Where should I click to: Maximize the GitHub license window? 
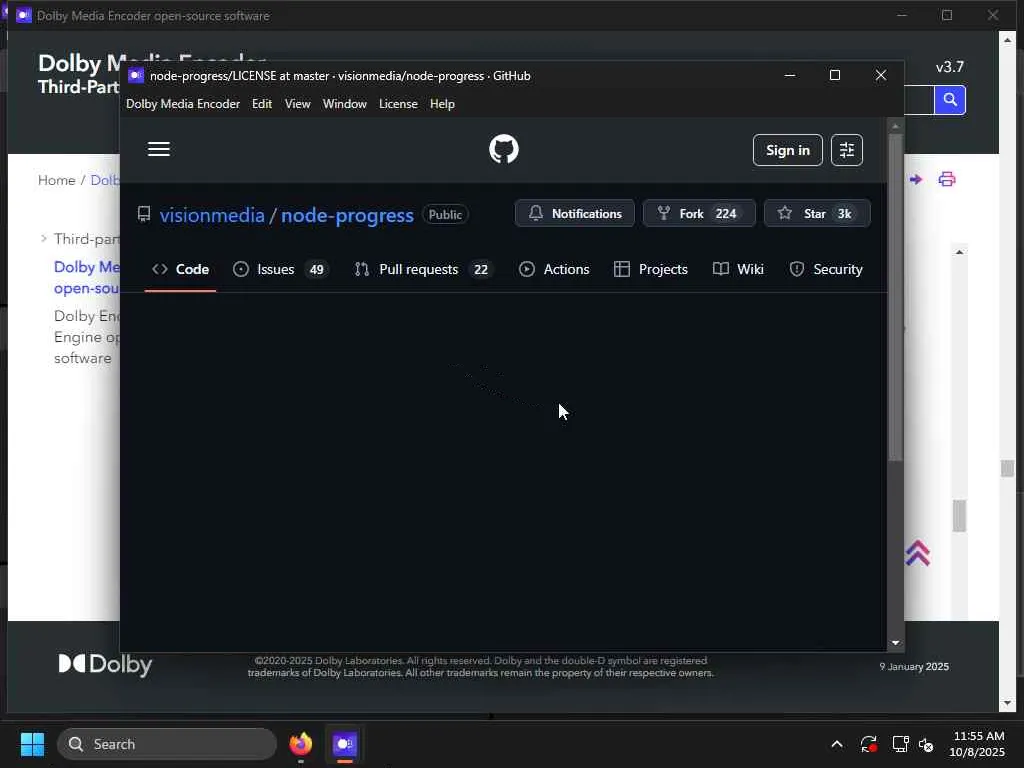click(x=835, y=75)
